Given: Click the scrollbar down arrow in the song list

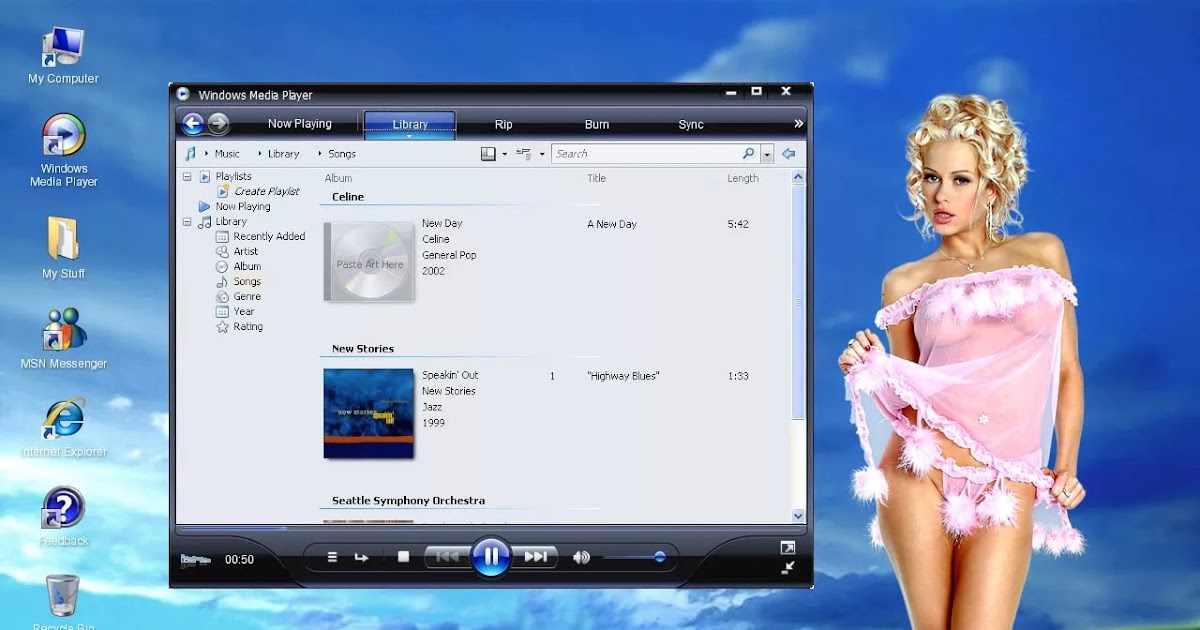Looking at the screenshot, I should click(798, 515).
